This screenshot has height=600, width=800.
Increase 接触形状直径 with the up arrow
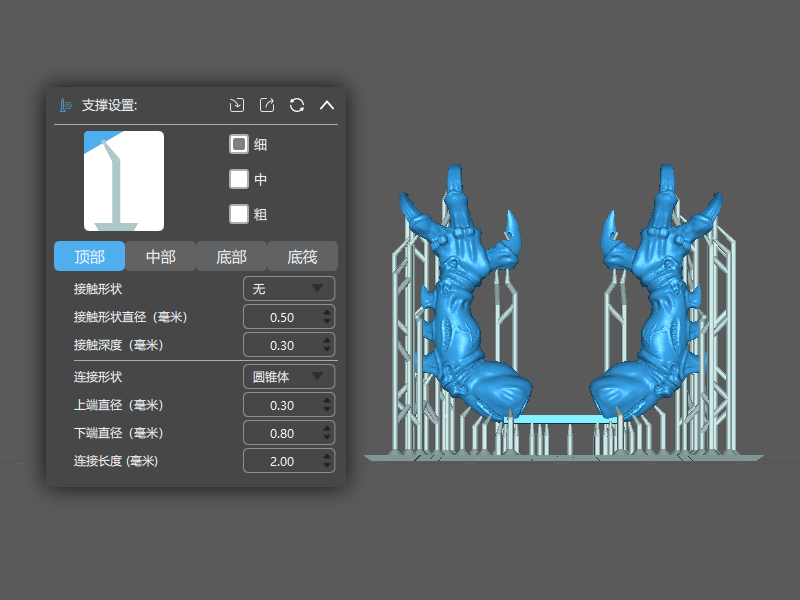(x=328, y=312)
